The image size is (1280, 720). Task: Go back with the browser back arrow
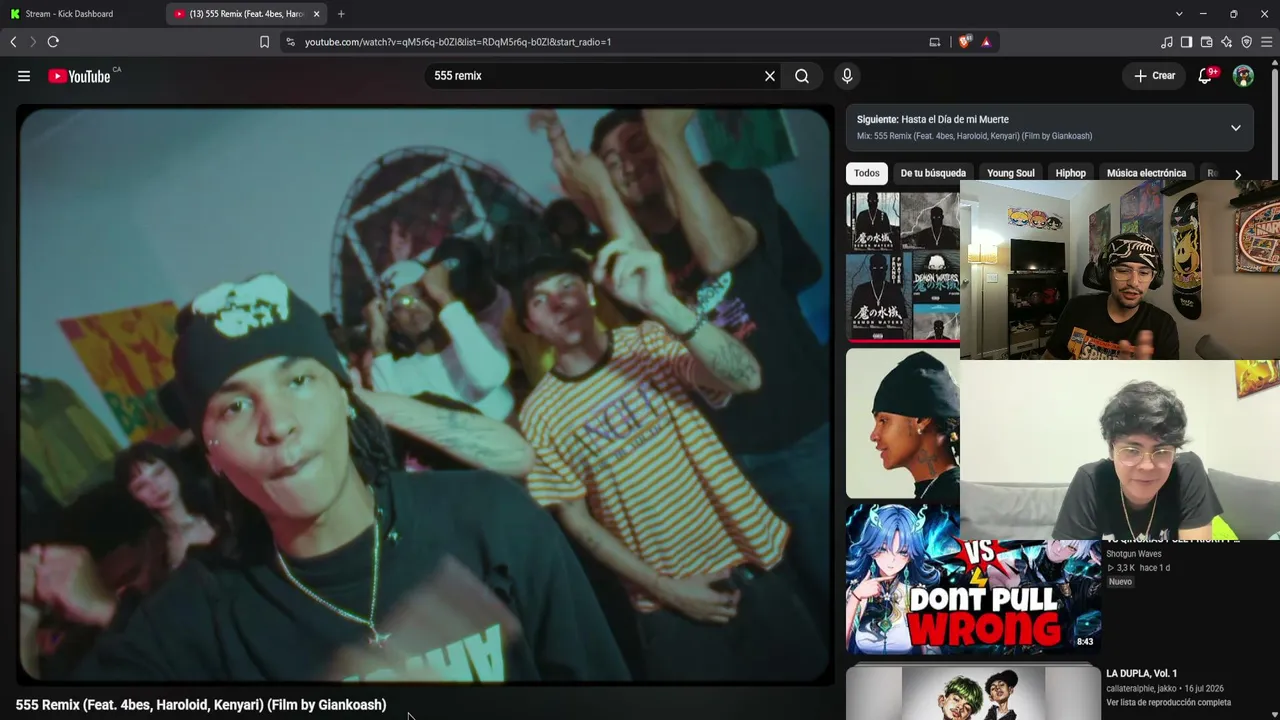click(13, 42)
